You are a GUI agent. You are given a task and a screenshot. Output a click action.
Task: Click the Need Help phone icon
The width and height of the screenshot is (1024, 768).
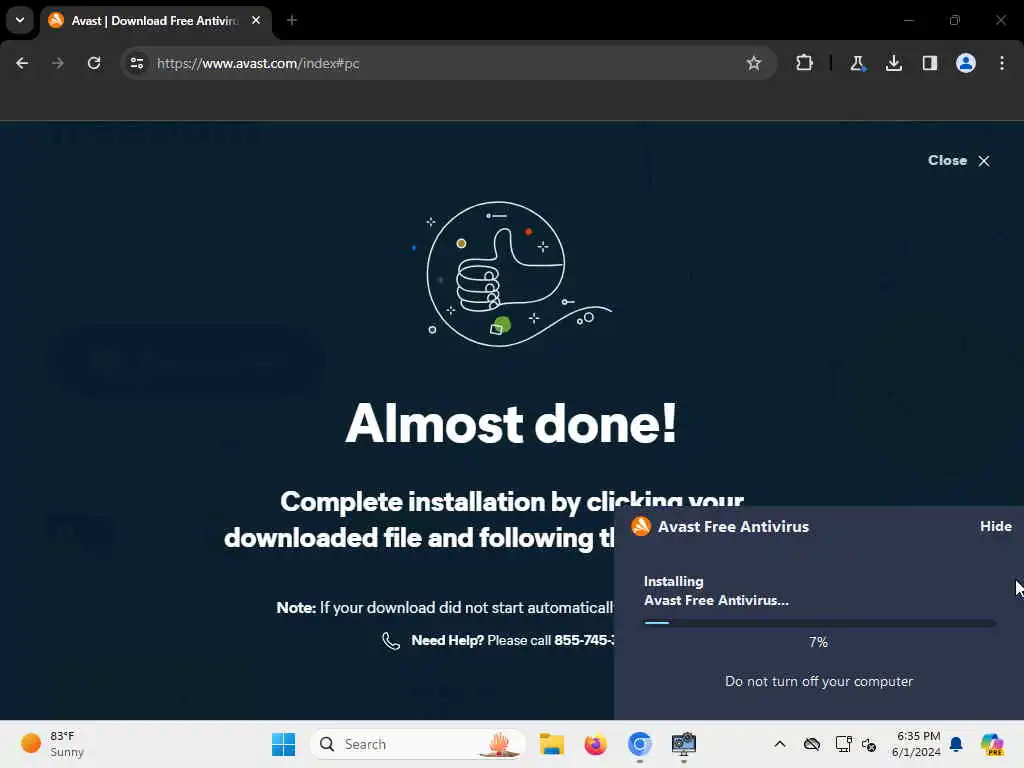[391, 641]
